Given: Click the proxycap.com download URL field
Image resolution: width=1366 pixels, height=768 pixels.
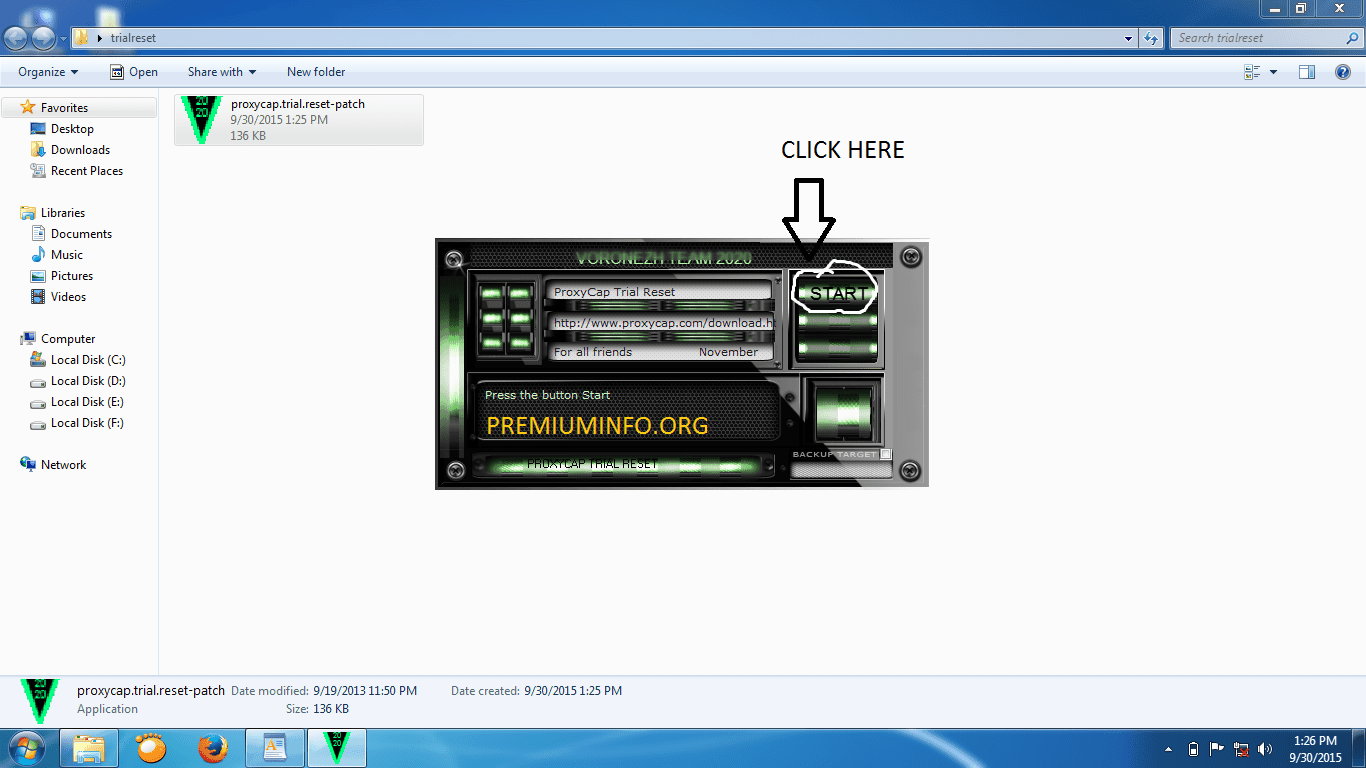Looking at the screenshot, I should (x=661, y=323).
